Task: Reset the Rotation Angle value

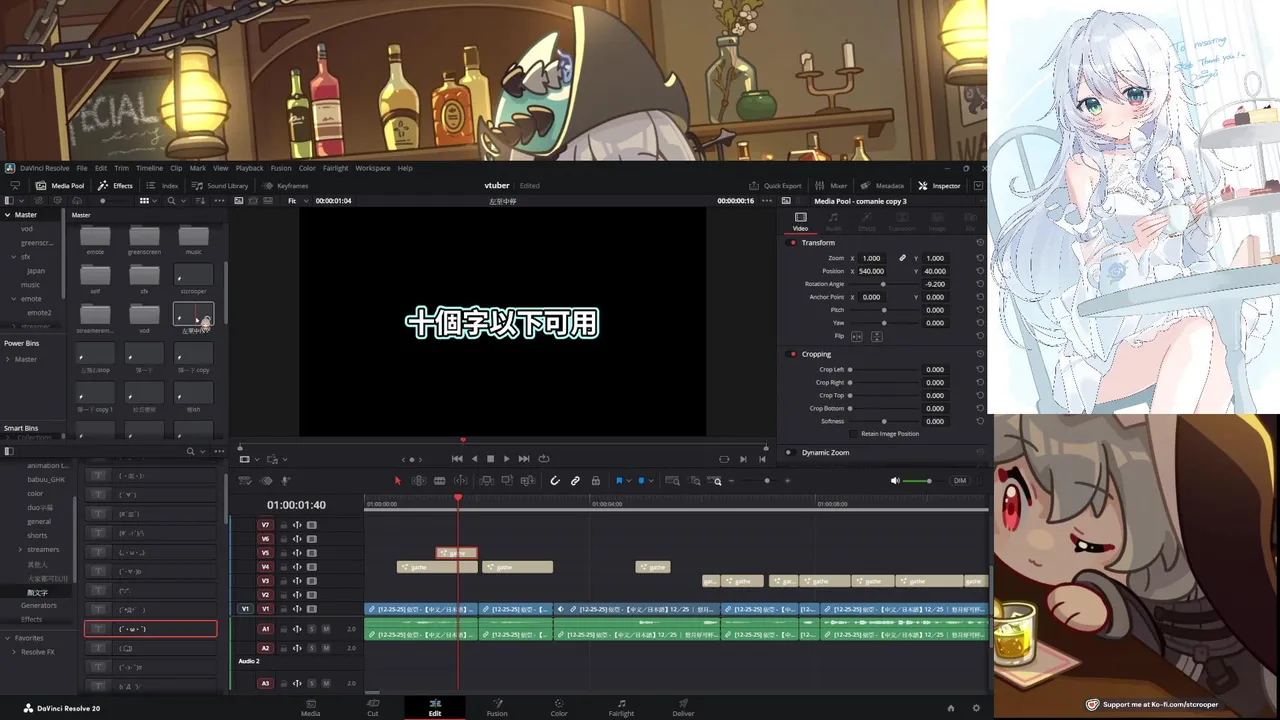Action: point(980,284)
